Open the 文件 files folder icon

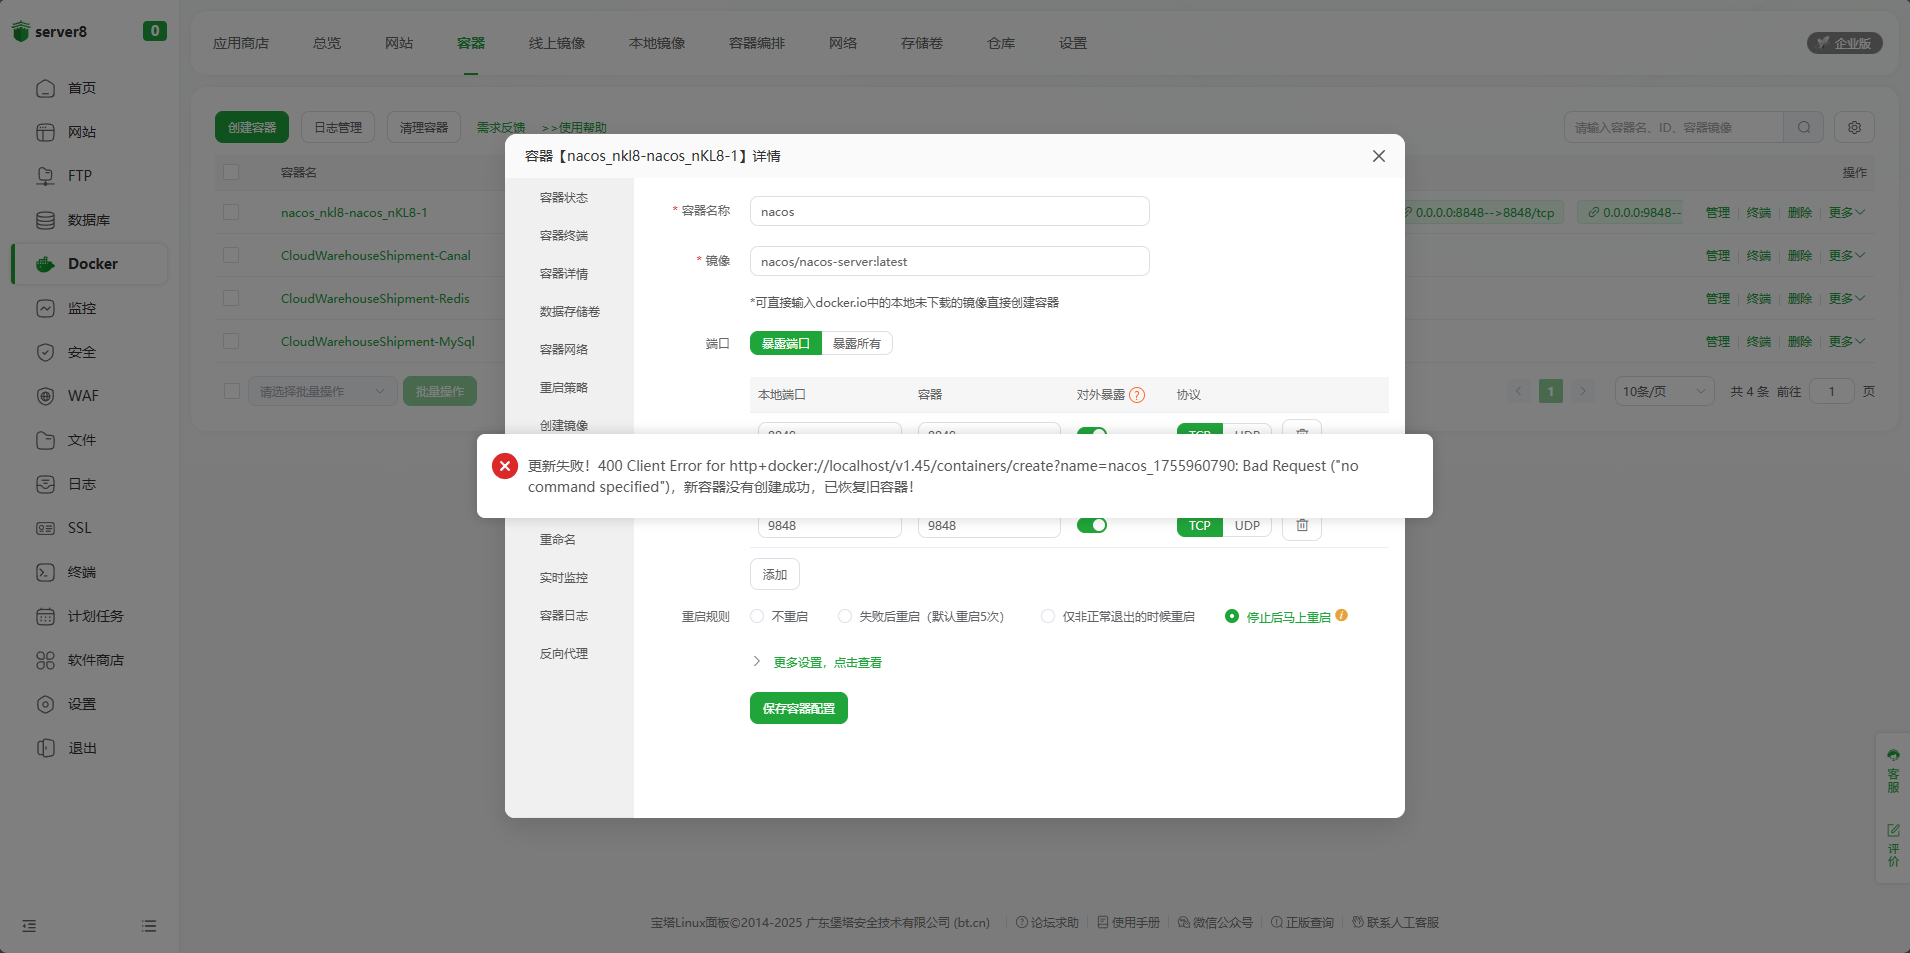tap(46, 440)
